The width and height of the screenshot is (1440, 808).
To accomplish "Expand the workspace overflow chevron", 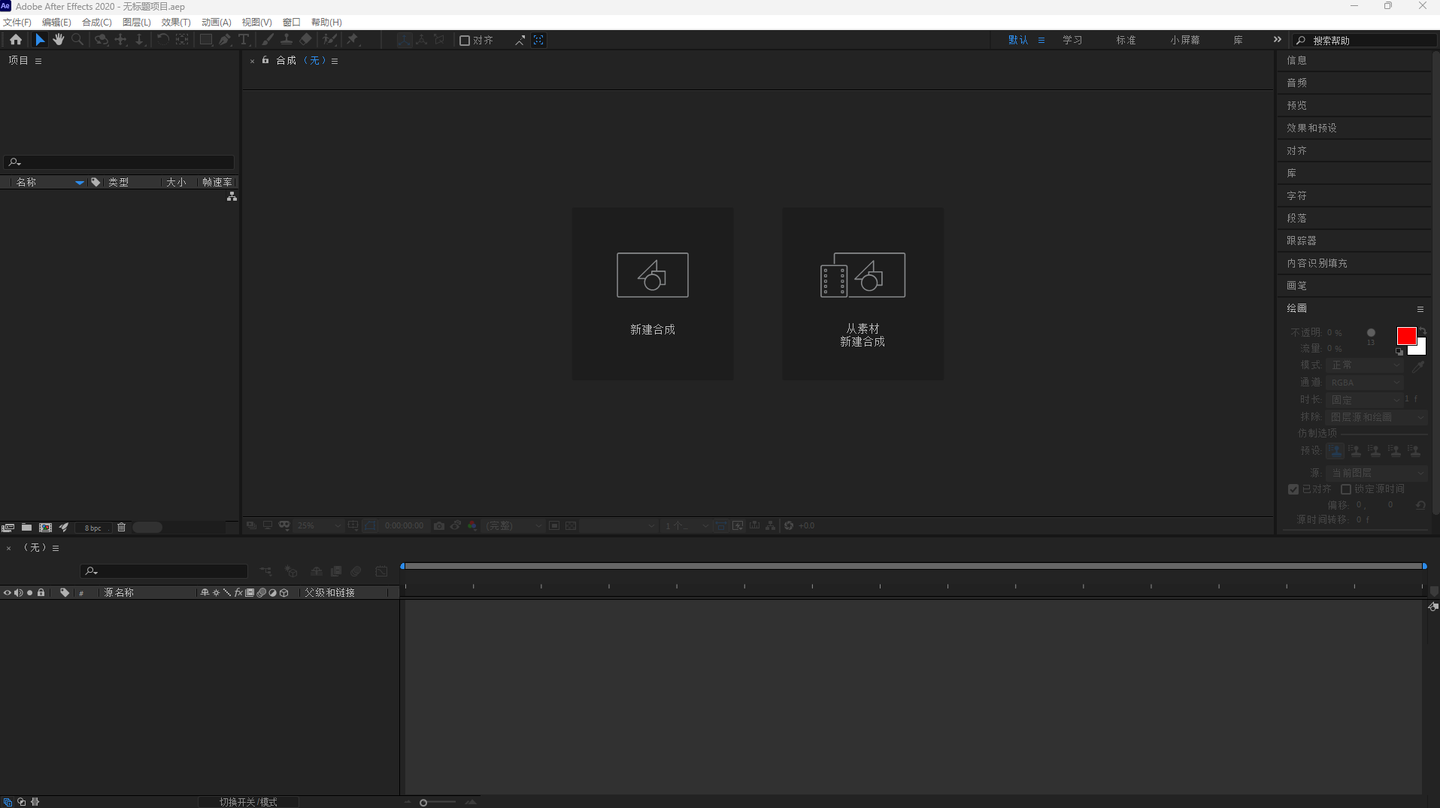I will (x=1277, y=40).
